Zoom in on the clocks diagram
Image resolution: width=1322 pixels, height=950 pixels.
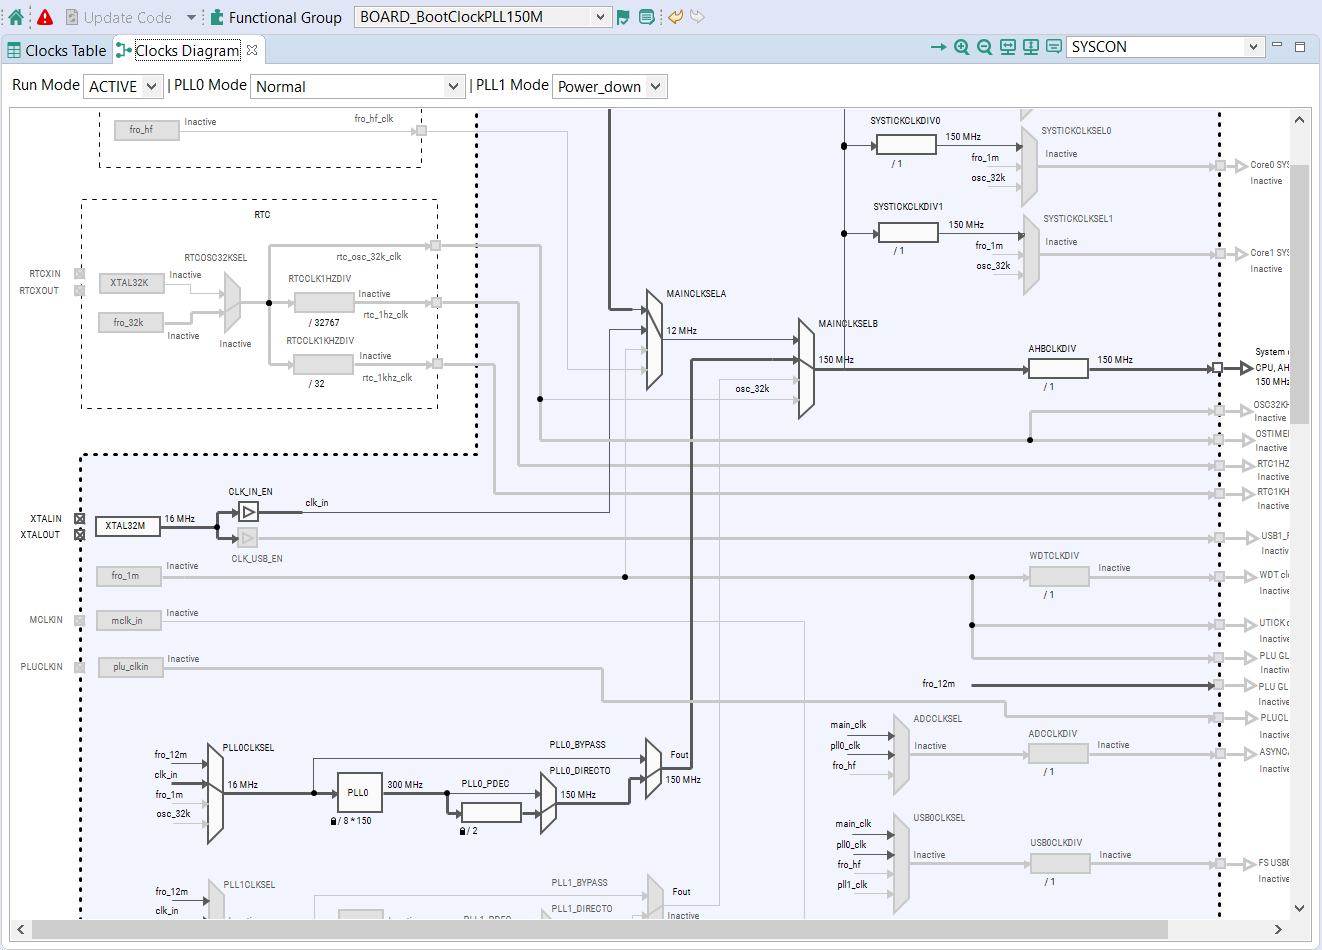click(x=961, y=47)
